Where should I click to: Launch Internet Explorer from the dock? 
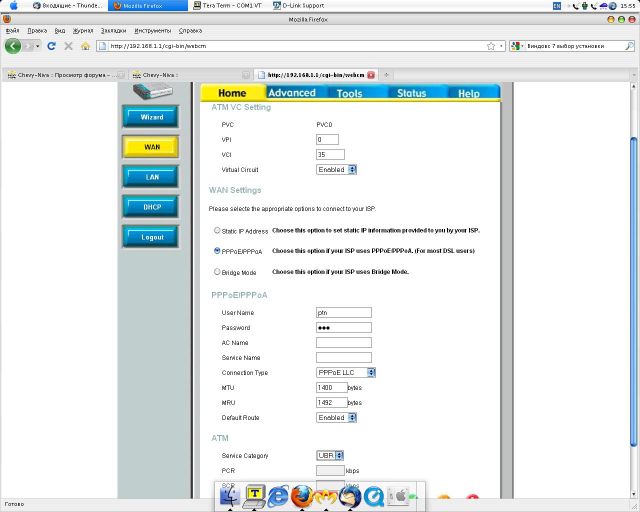[277, 495]
